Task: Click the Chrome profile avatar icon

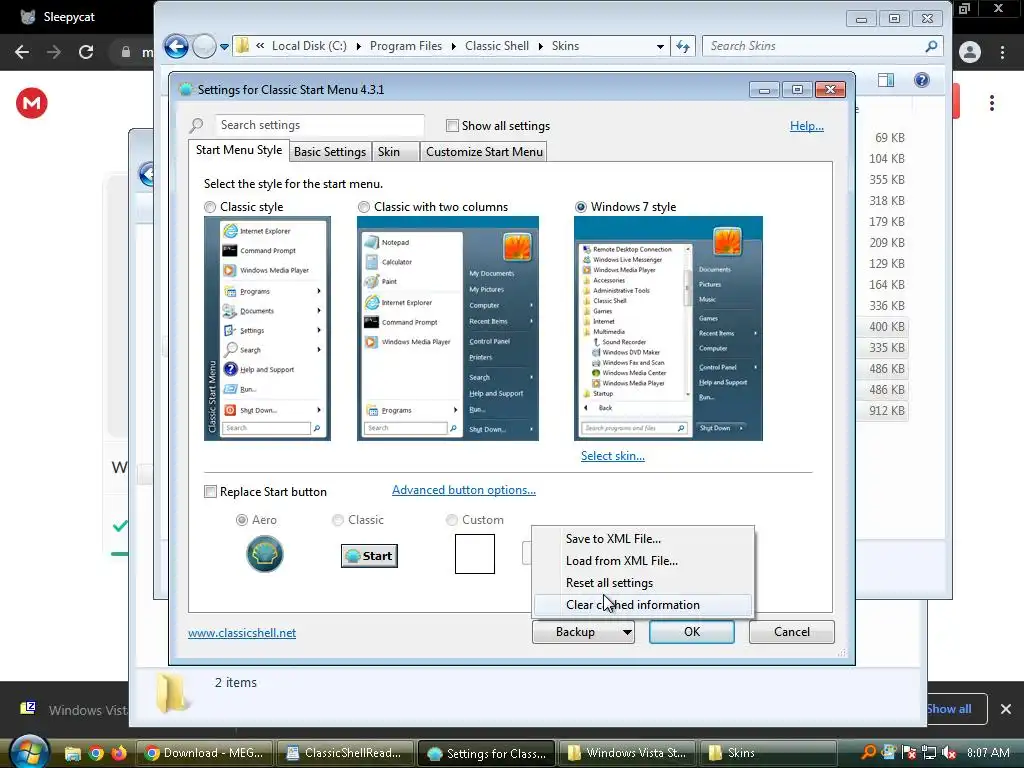Action: click(x=970, y=52)
